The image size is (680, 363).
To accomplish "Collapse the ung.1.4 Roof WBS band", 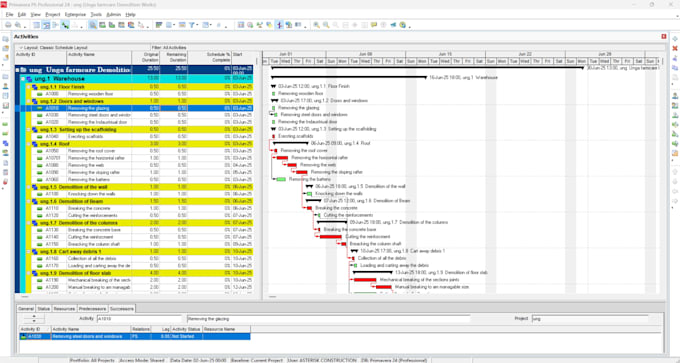I will [x=29, y=144].
